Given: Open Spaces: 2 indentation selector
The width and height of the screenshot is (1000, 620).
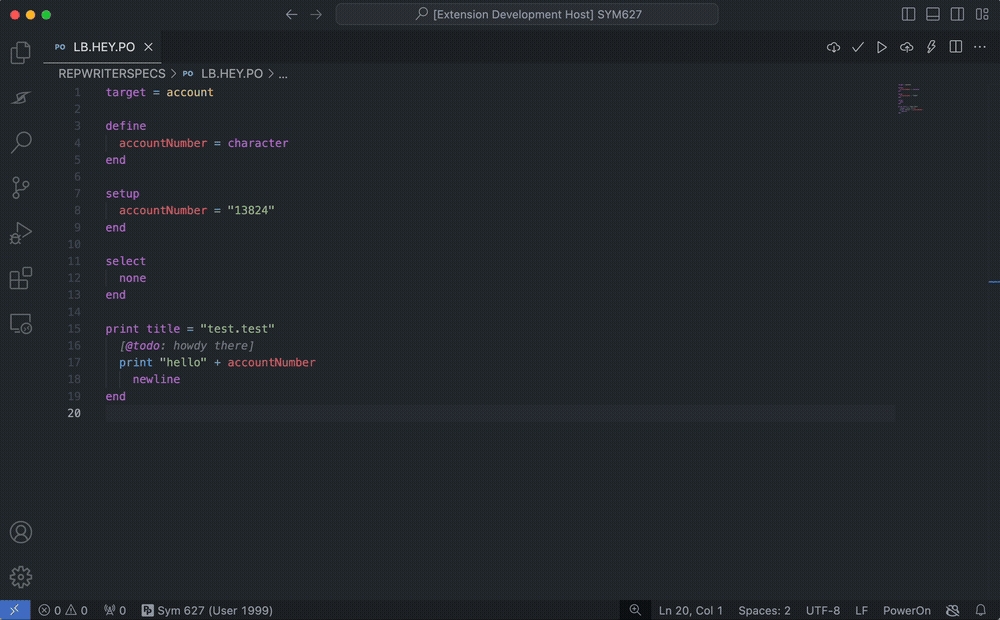Looking at the screenshot, I should (764, 610).
